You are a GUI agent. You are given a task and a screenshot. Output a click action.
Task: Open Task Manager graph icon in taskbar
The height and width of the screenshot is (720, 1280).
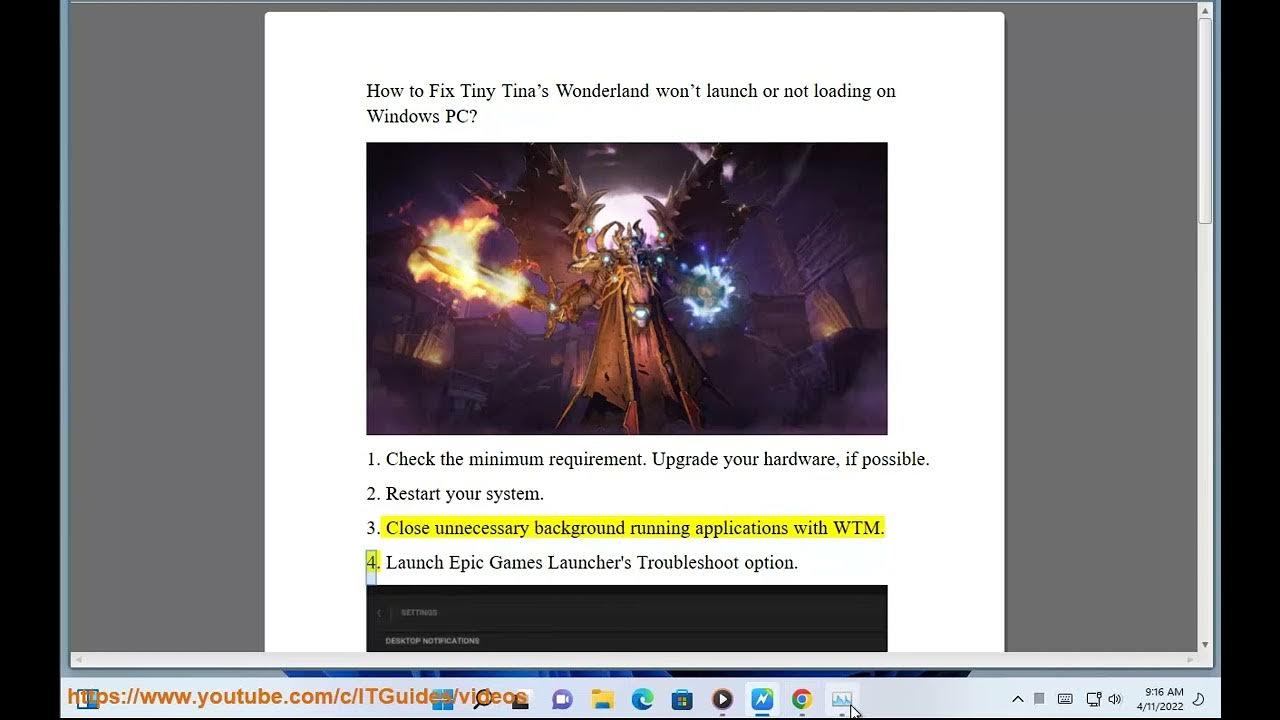(842, 699)
